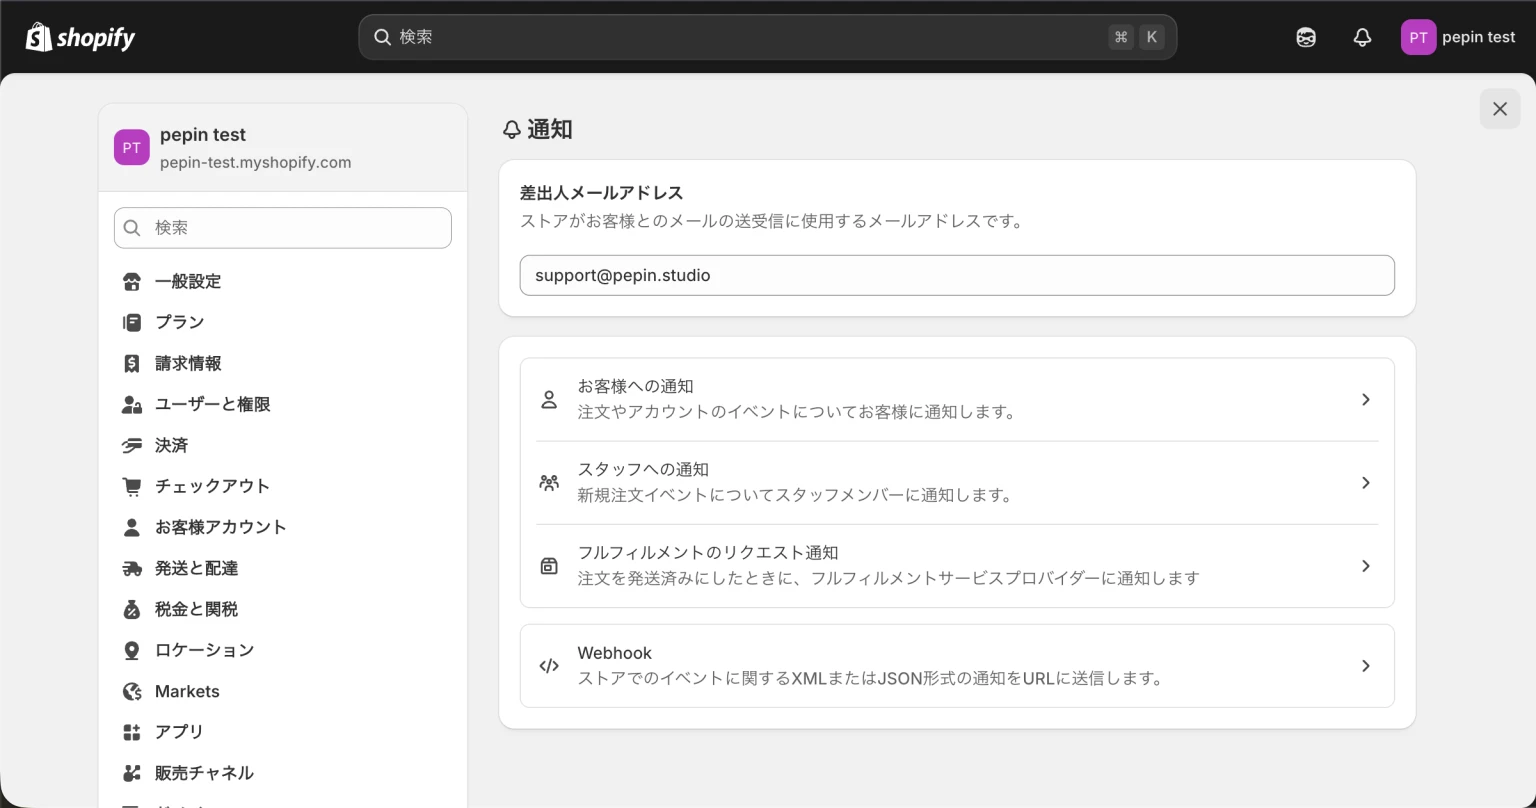Screen dimensions: 1536x808
Task: Open Shopify Inbox from the top bar
Action: [1306, 36]
